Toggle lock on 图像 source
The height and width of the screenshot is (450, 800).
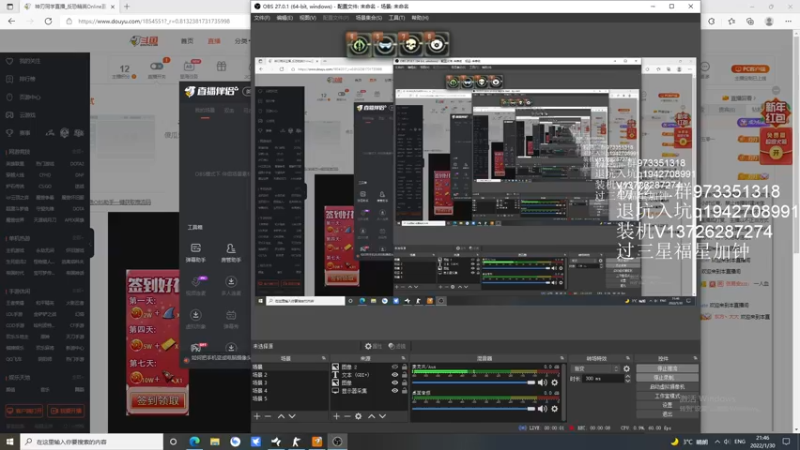point(404,383)
